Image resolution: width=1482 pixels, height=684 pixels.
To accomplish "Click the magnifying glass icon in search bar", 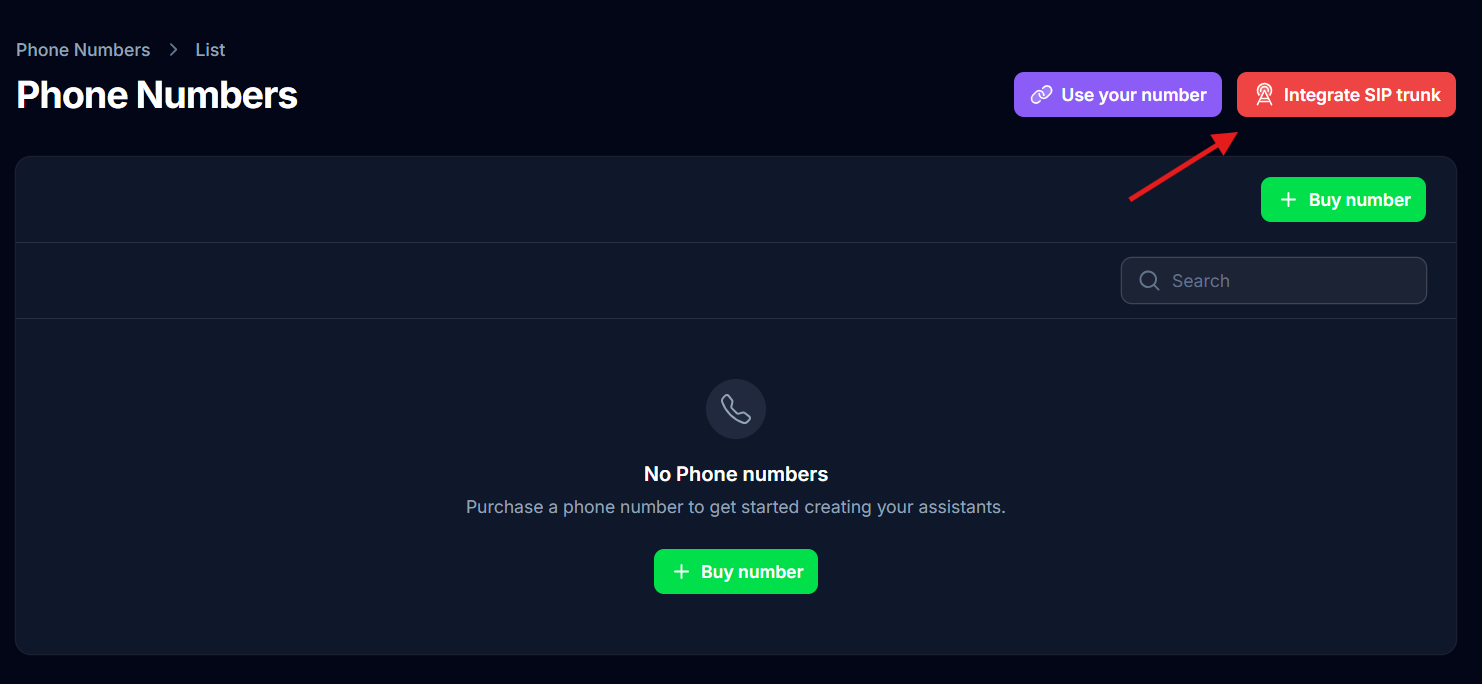I will point(1148,280).
